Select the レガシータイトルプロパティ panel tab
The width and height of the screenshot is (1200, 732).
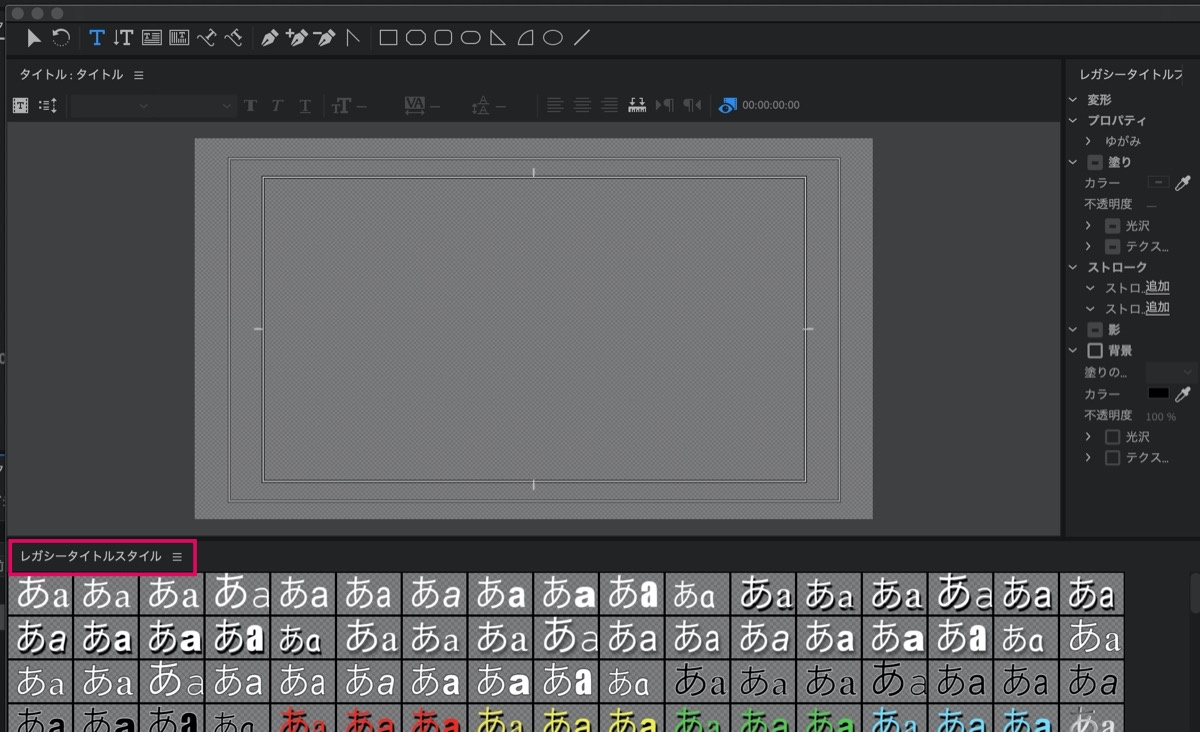(1131, 75)
